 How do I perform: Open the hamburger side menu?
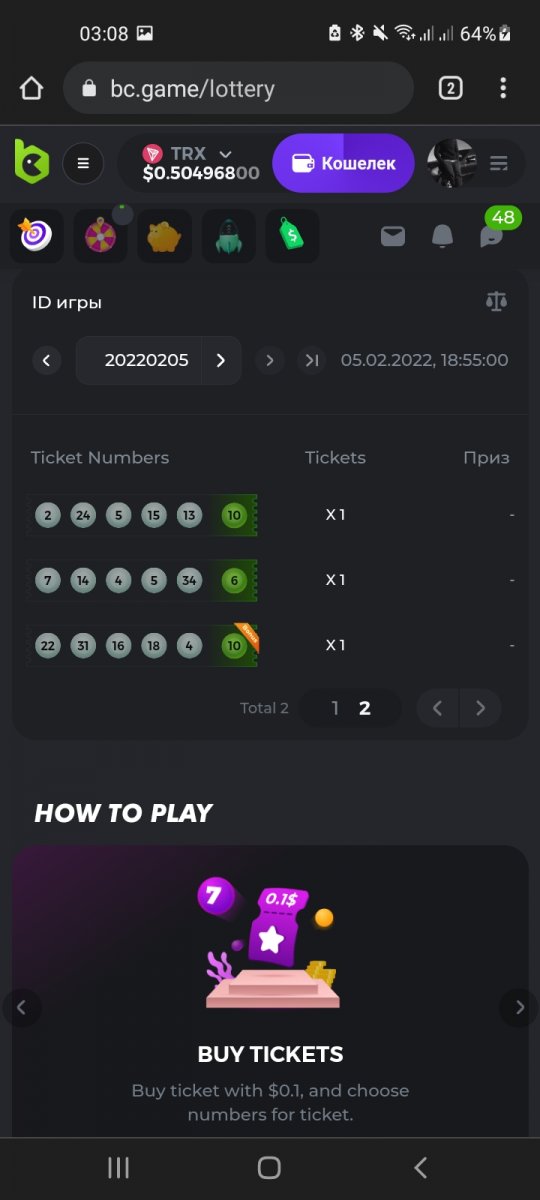tap(83, 163)
